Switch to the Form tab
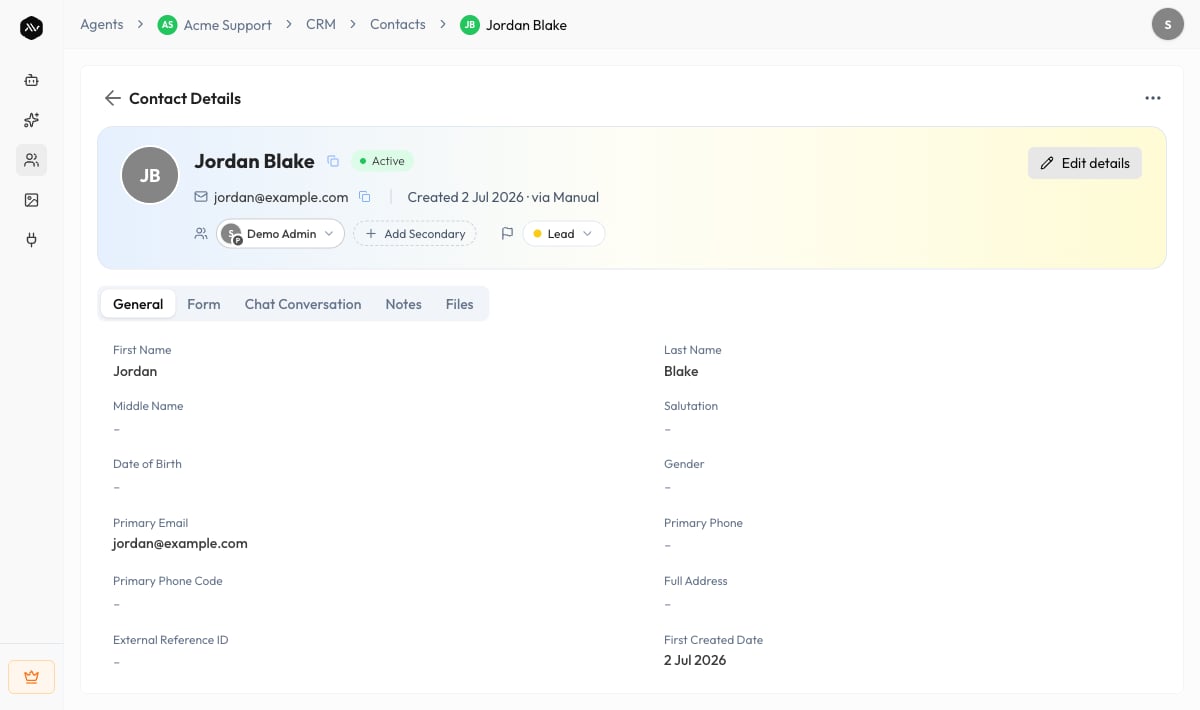This screenshot has height=710, width=1200. [204, 304]
